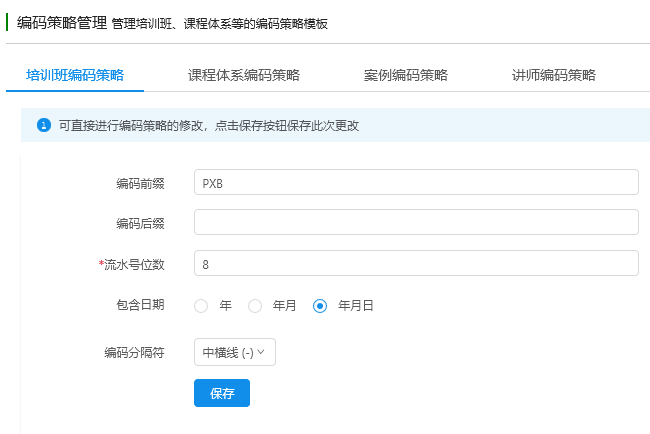Focus the 编码前缀 field containing PXB
The height and width of the screenshot is (434, 650).
pos(416,182)
